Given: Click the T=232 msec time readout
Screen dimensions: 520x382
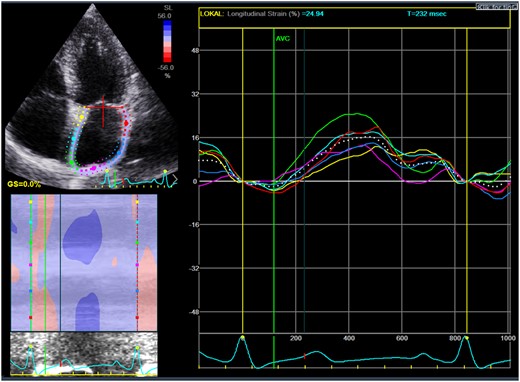Looking at the screenshot, I should tap(427, 14).
